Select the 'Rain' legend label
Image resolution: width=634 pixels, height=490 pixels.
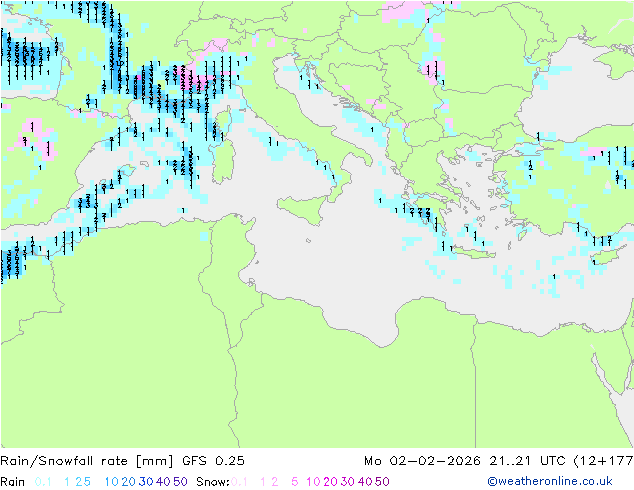pyautogui.click(x=13, y=482)
